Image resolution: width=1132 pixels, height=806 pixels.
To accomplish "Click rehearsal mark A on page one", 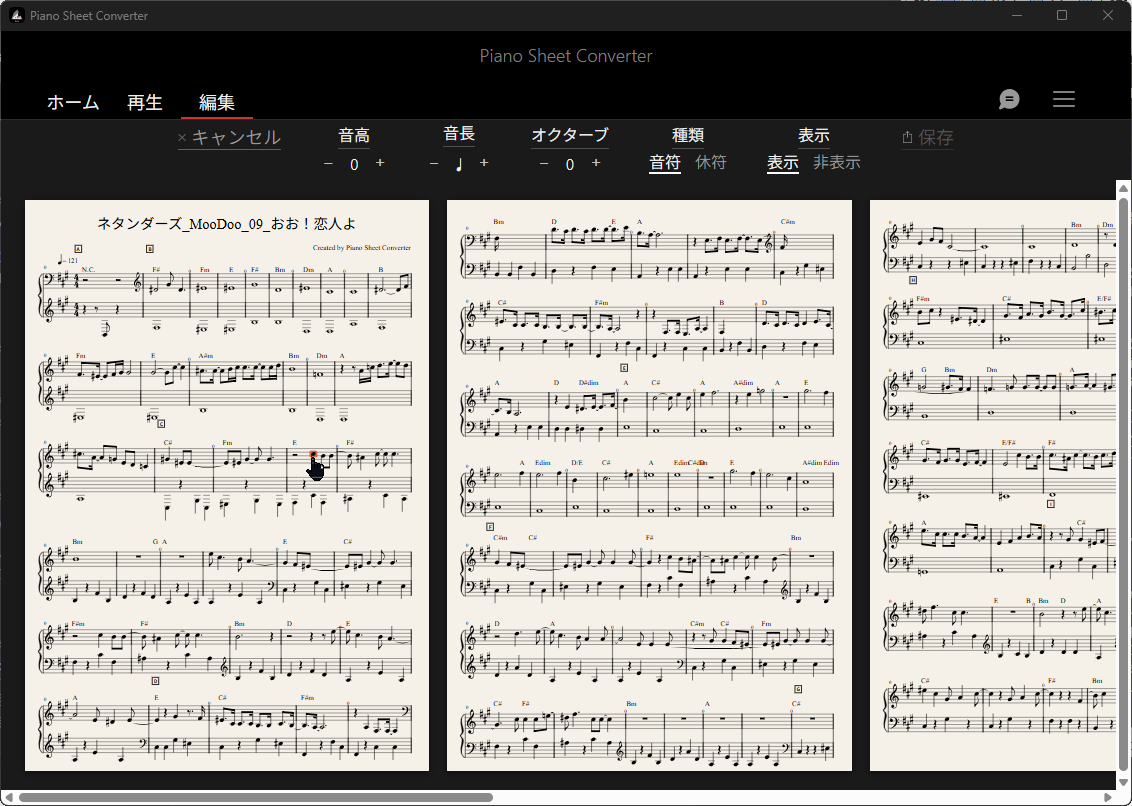I will [x=78, y=248].
